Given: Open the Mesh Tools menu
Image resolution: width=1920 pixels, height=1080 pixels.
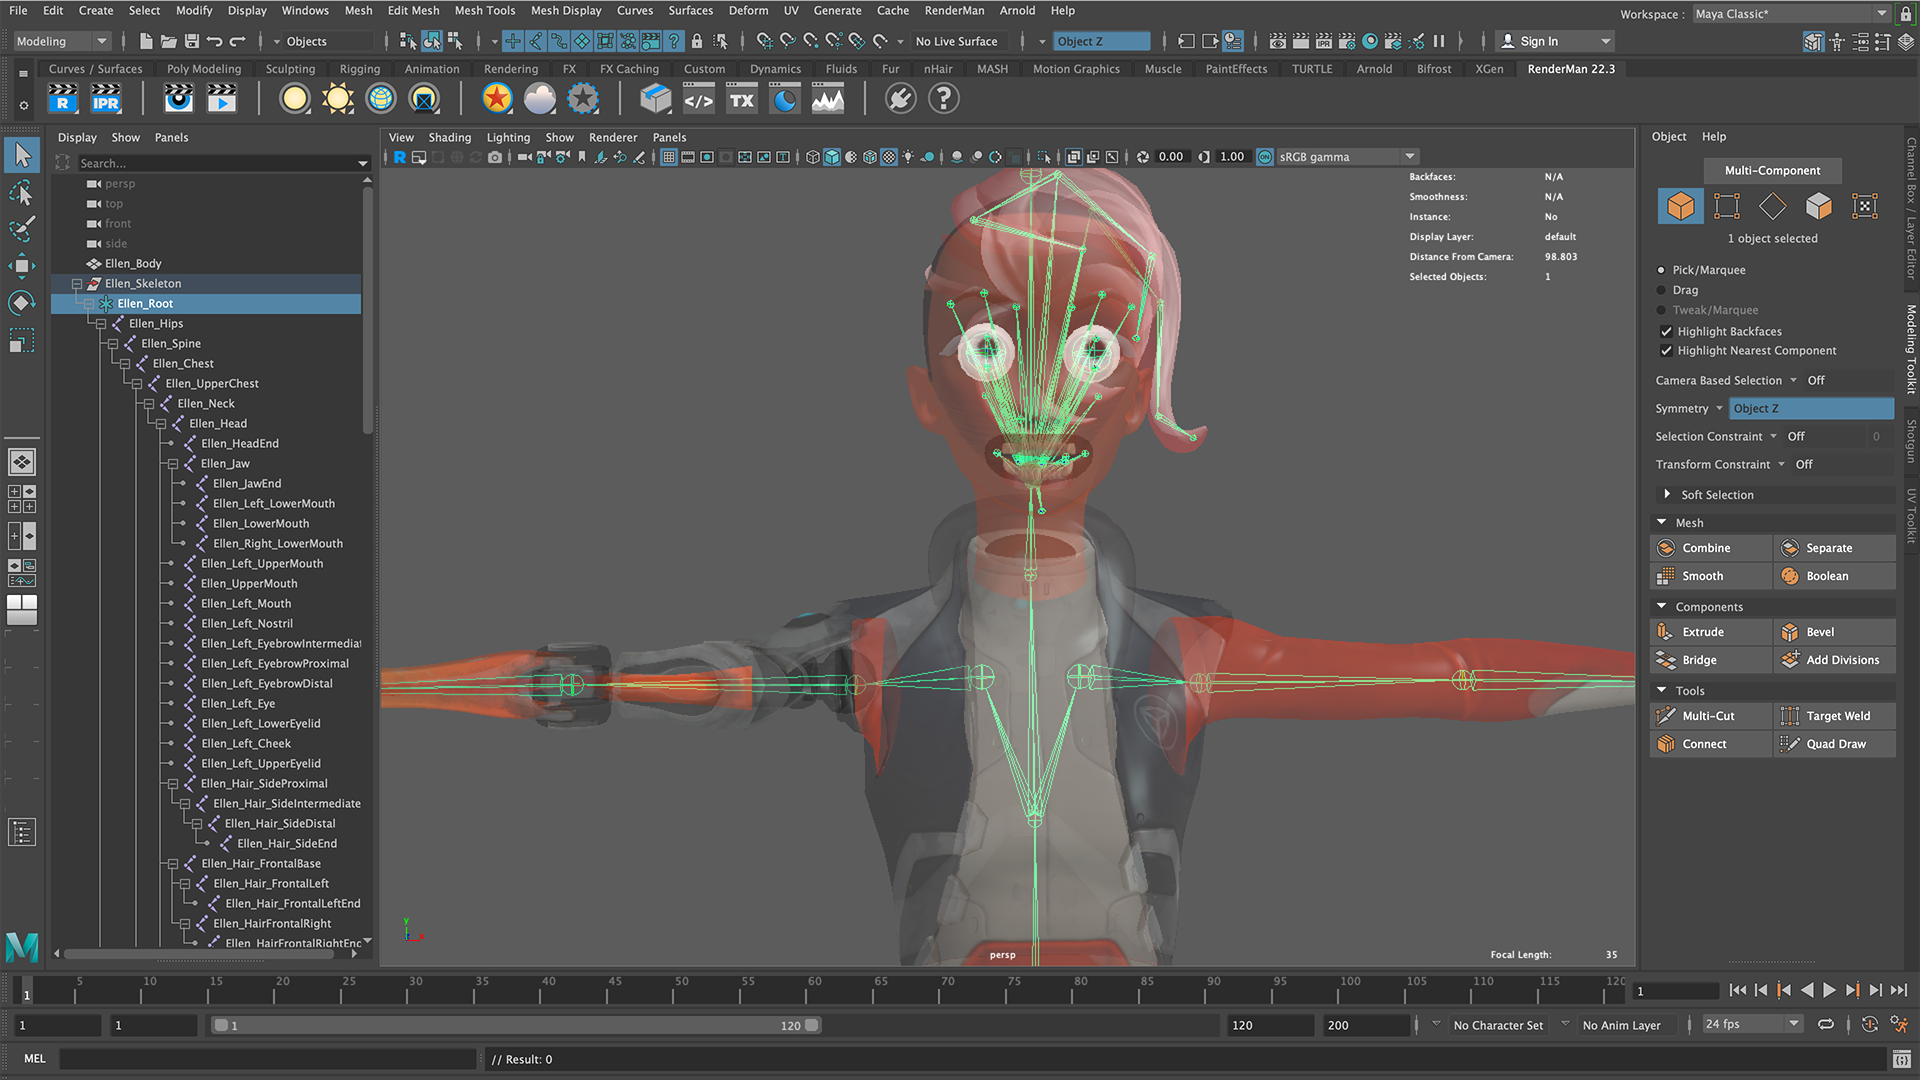Looking at the screenshot, I should pyautogui.click(x=484, y=10).
